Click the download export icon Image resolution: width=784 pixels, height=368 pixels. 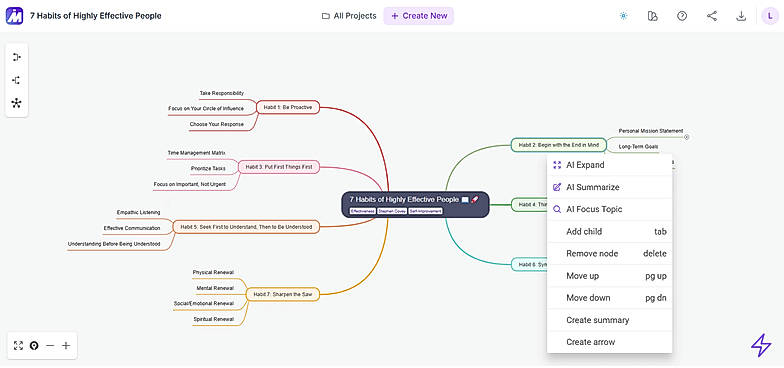pos(741,16)
